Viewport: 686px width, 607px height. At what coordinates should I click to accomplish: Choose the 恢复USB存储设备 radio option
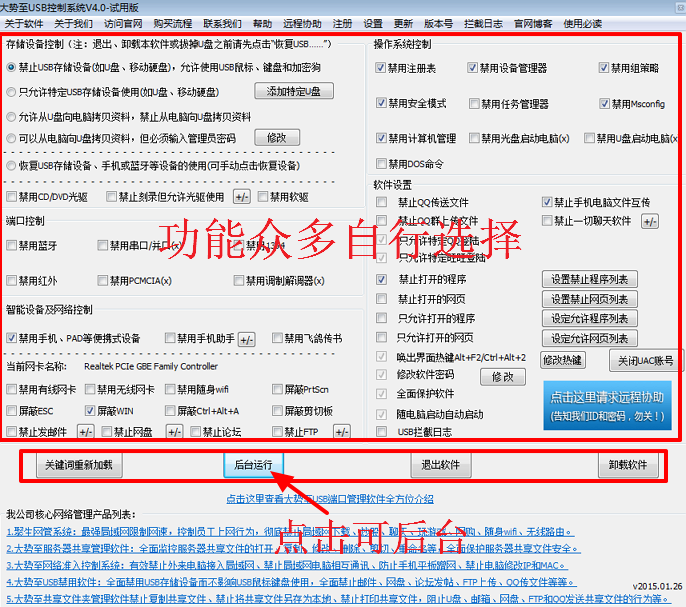point(11,166)
